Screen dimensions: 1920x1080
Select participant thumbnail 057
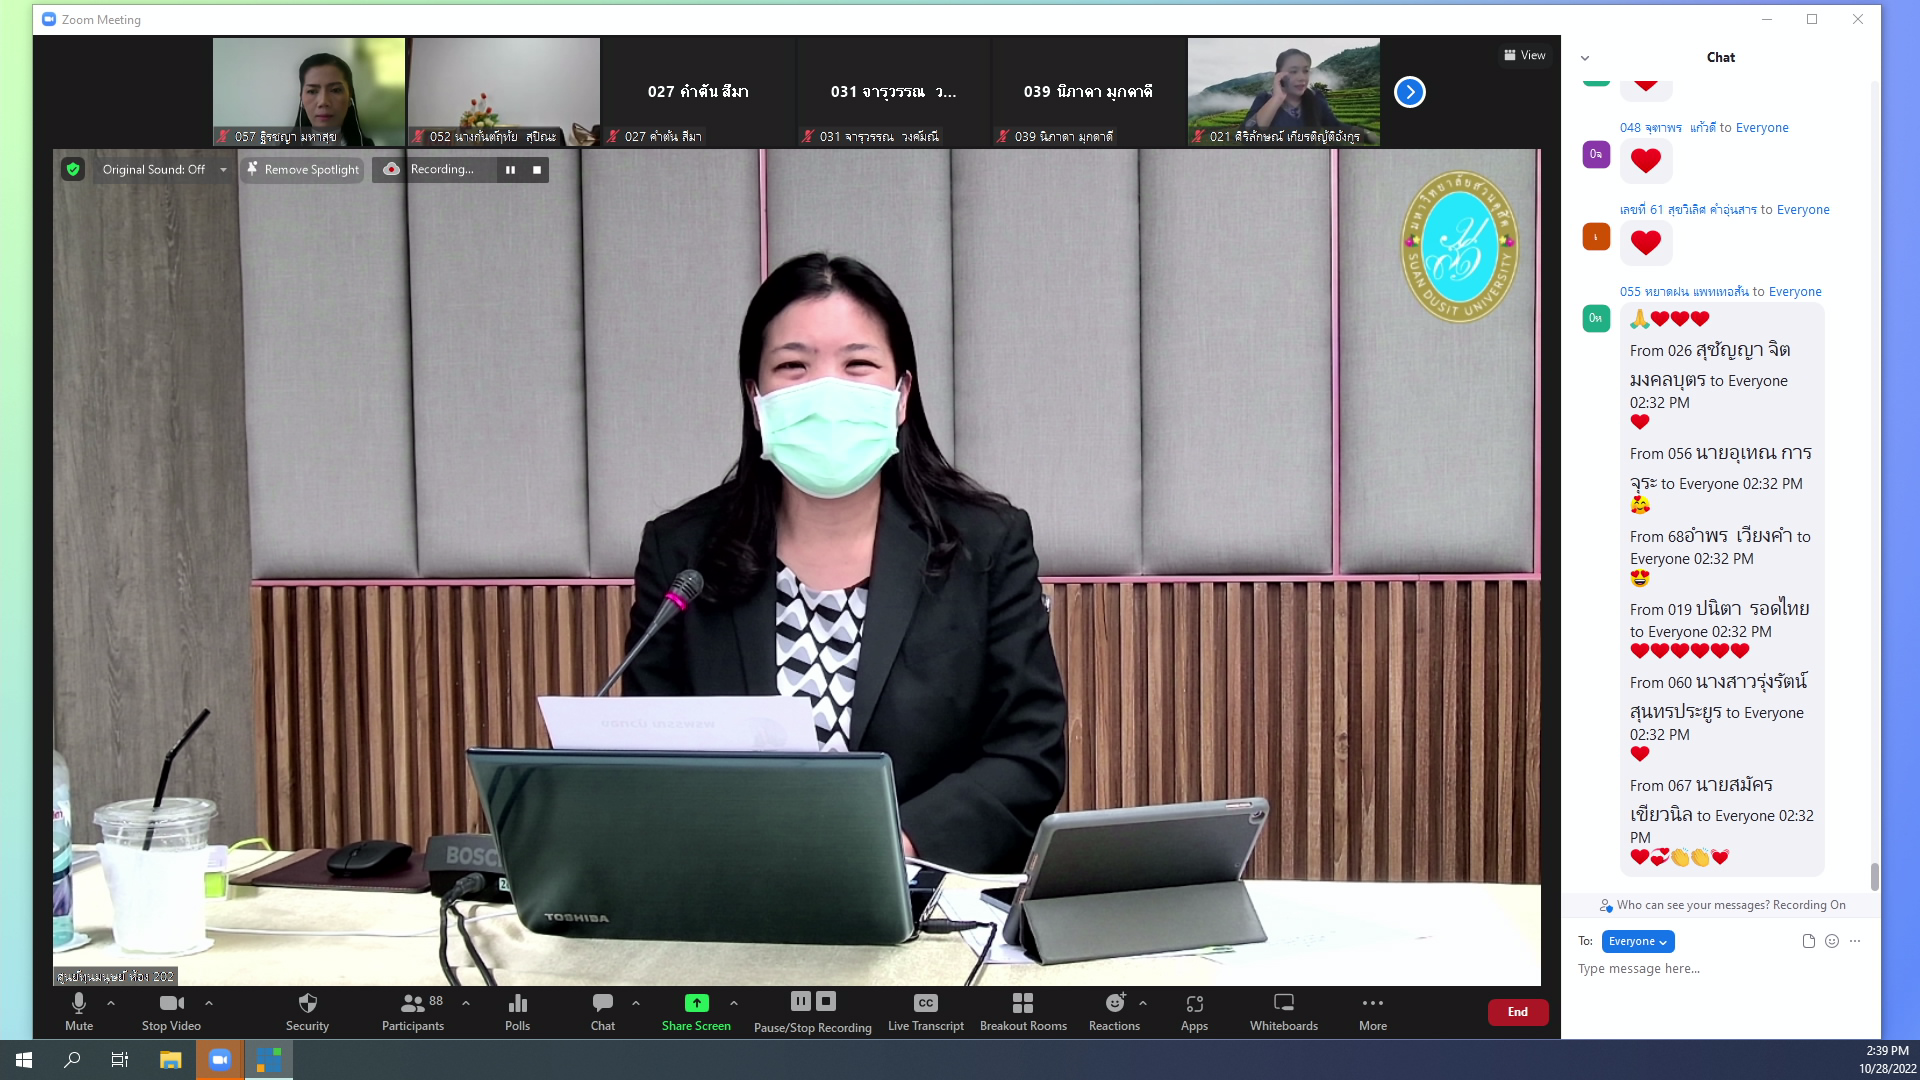click(309, 92)
